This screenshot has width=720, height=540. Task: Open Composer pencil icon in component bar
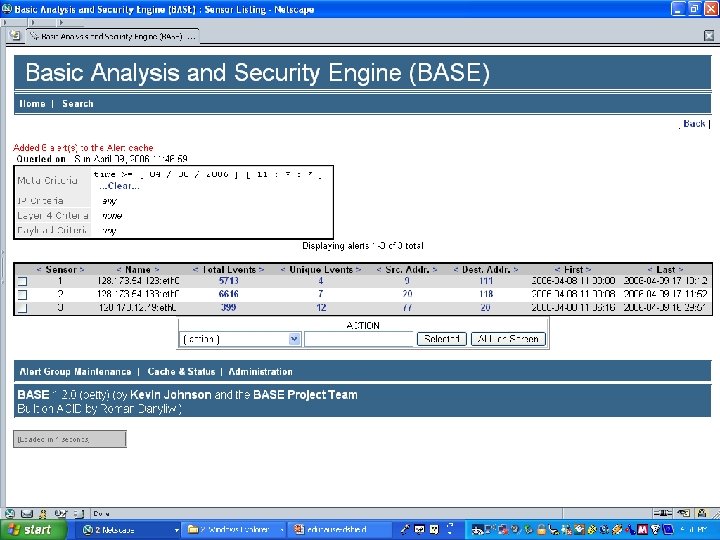(x=60, y=514)
